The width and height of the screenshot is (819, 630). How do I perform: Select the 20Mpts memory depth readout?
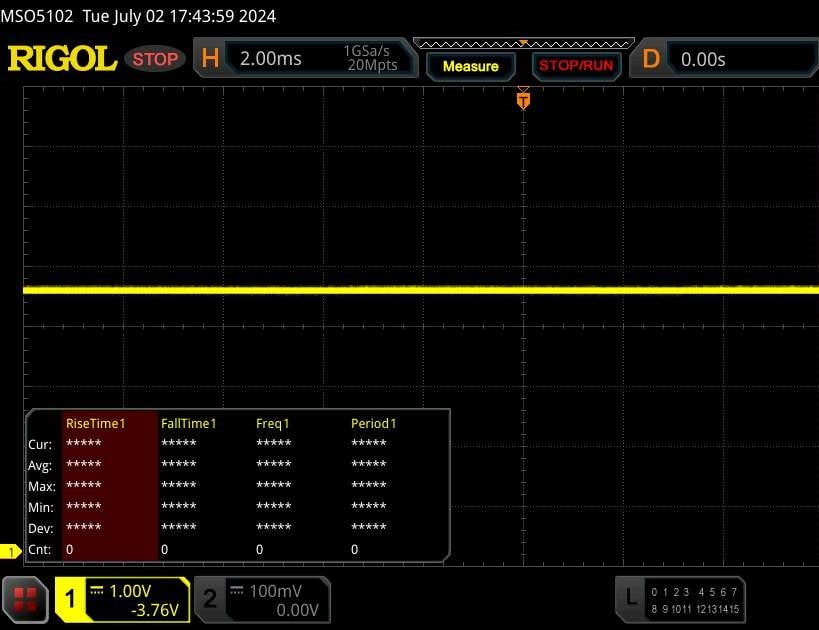[372, 65]
